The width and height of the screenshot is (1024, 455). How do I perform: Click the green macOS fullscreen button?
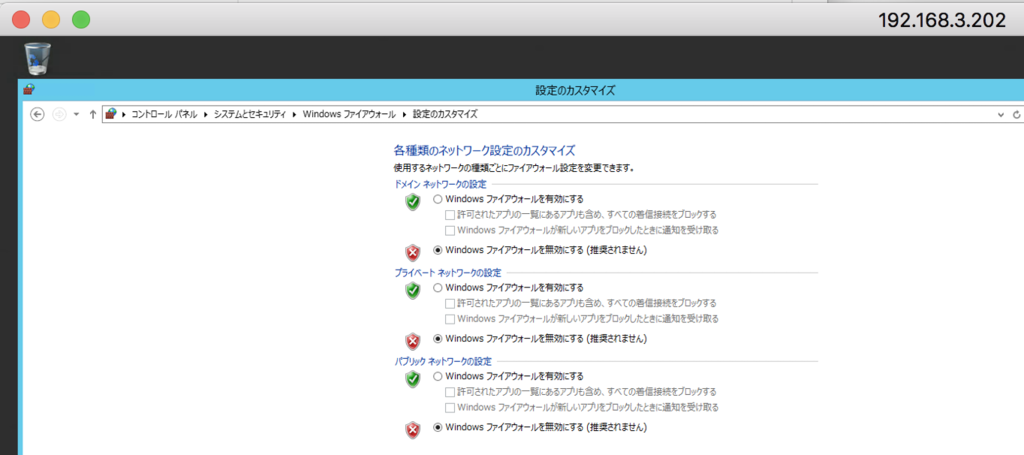81,20
